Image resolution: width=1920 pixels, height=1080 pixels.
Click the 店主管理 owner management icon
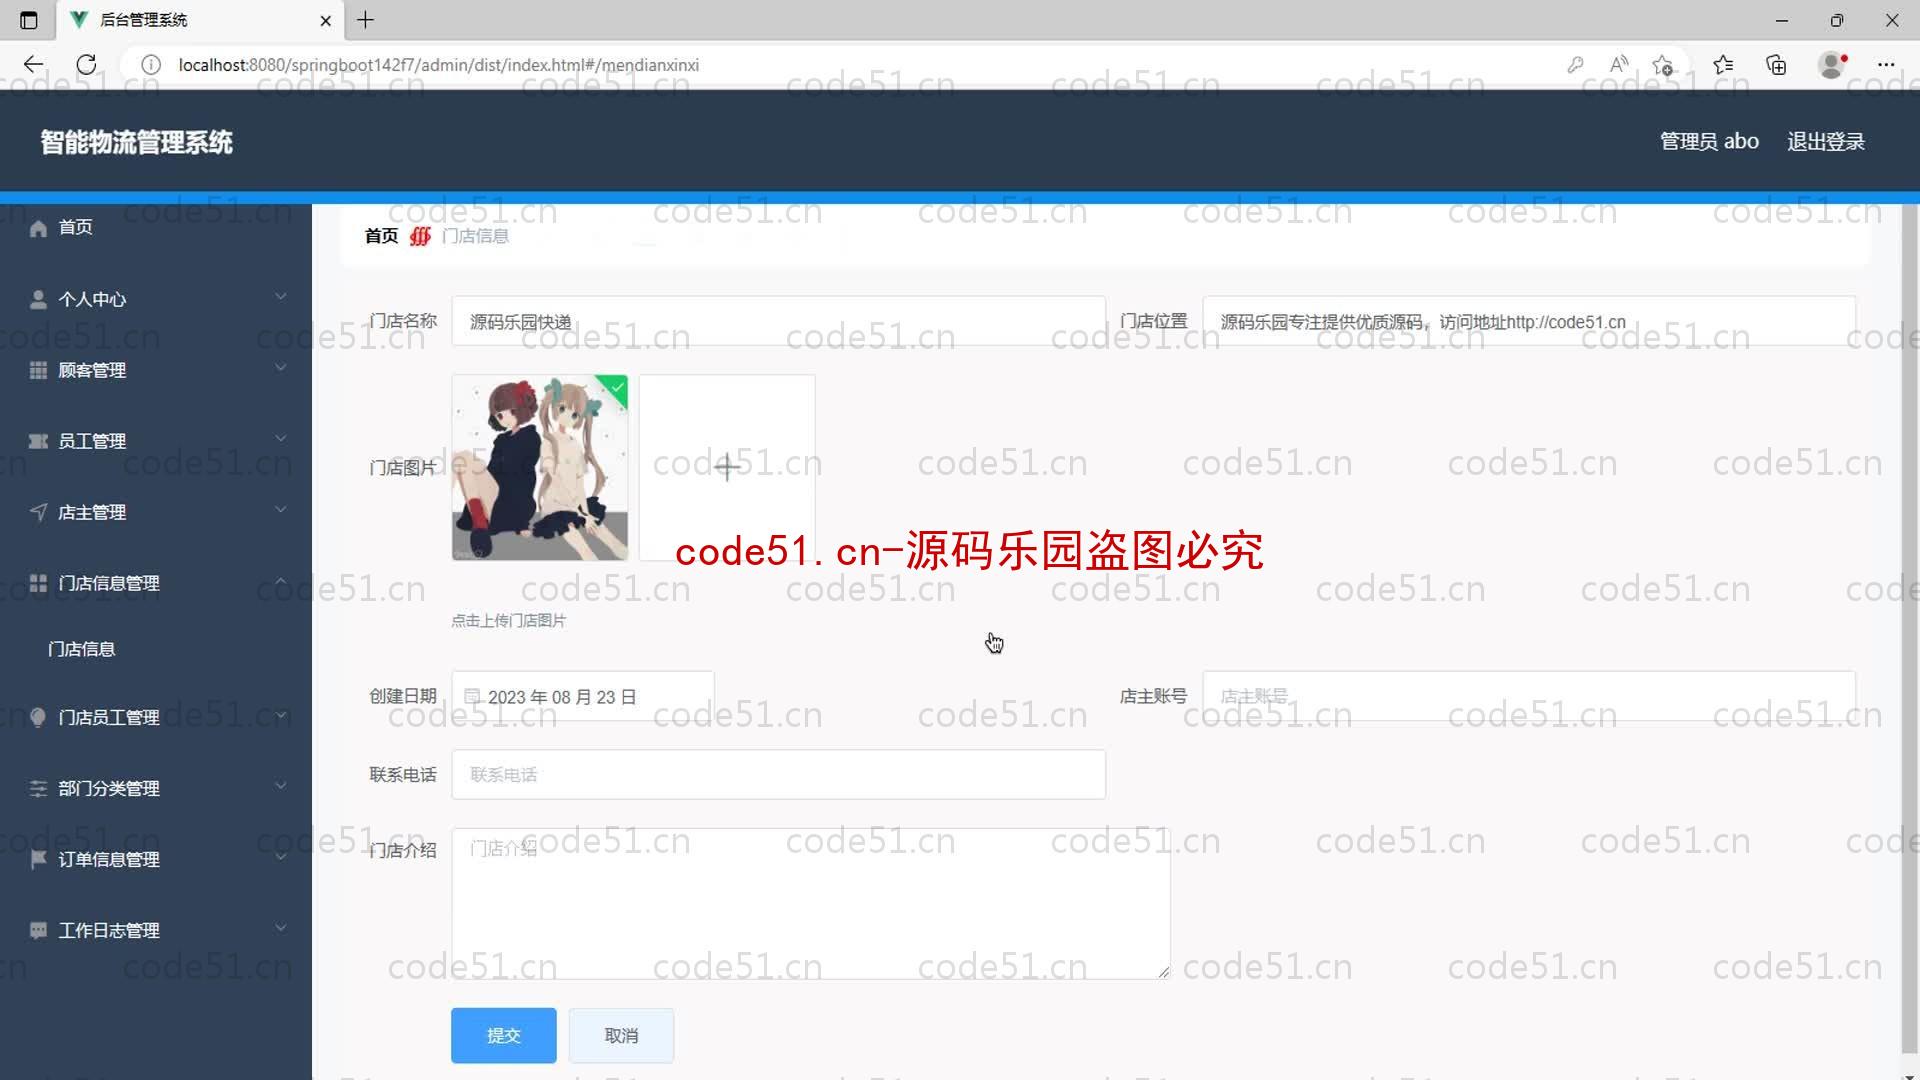pos(36,512)
